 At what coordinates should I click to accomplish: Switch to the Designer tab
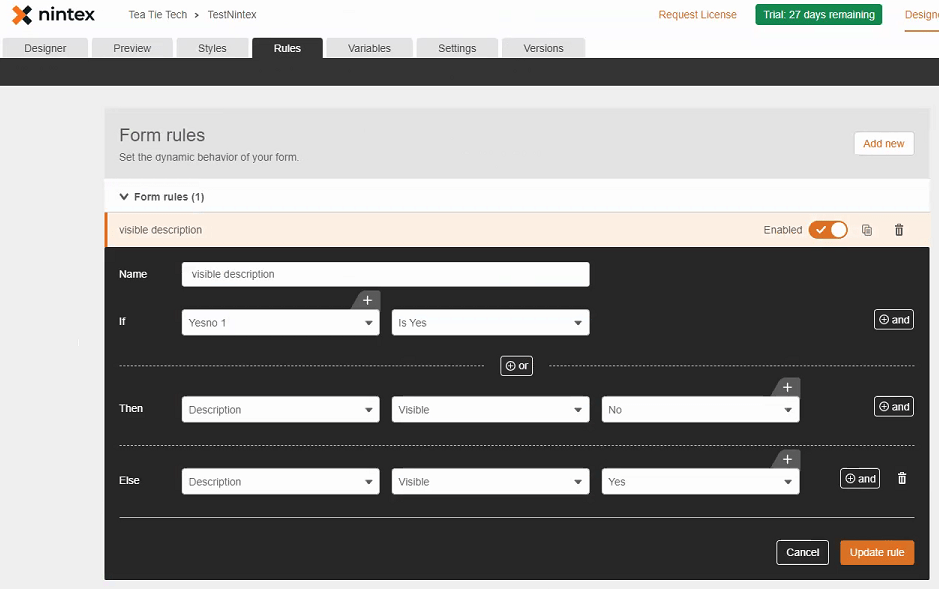click(x=46, y=48)
